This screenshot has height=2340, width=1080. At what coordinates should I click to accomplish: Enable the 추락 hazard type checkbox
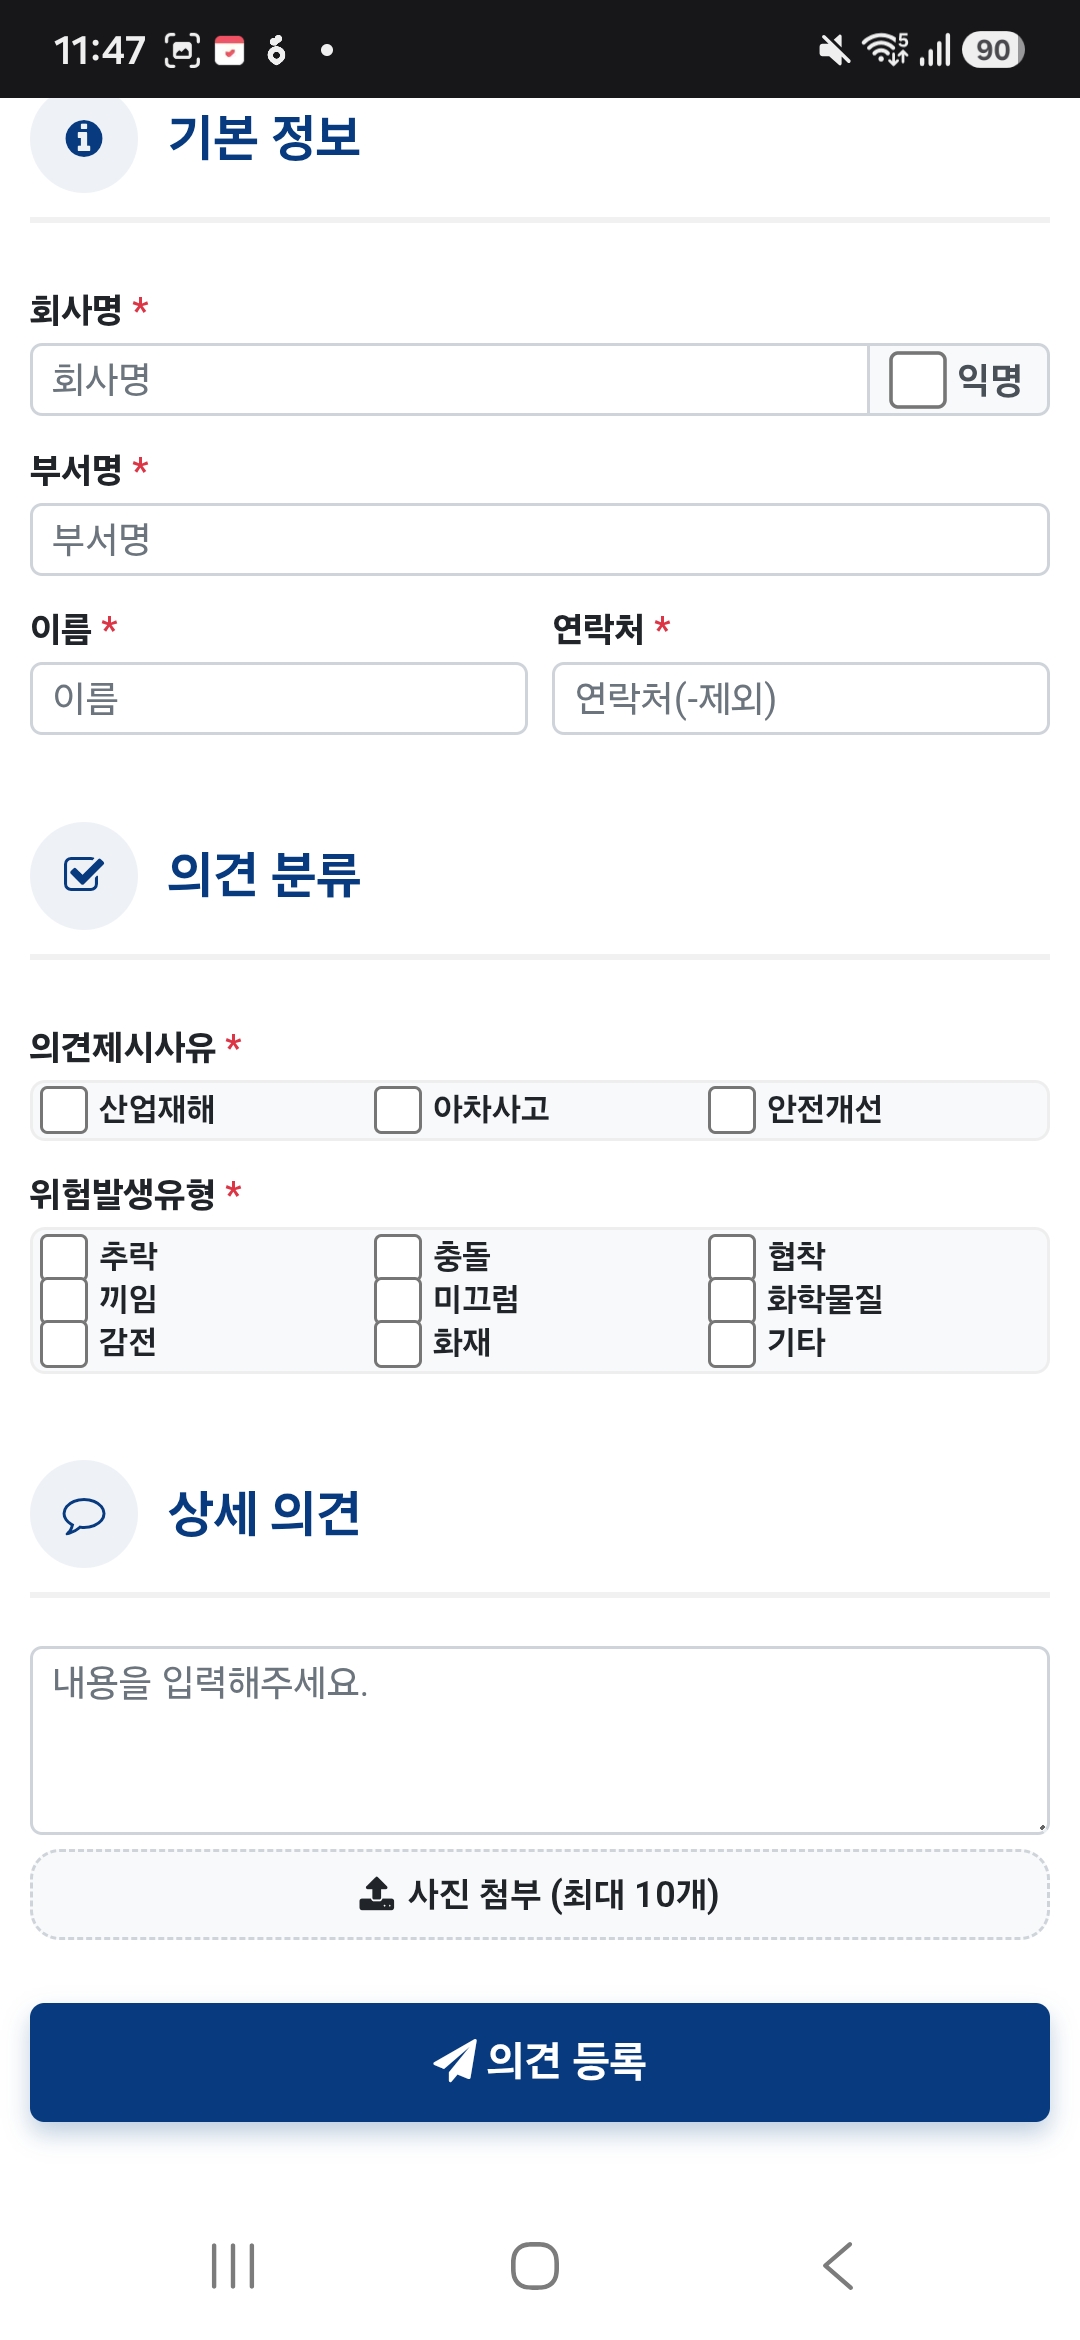click(x=64, y=1256)
